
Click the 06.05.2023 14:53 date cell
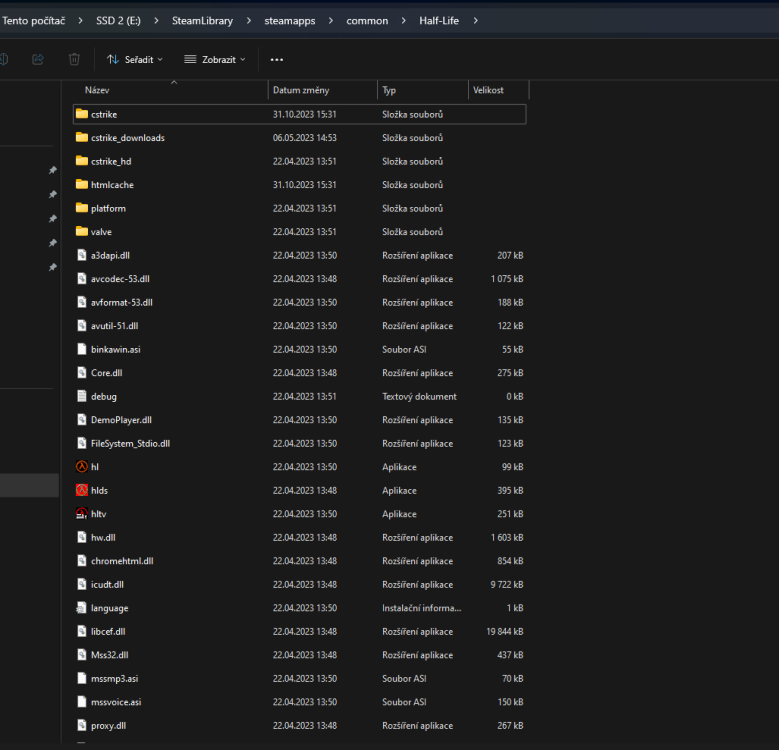[x=305, y=138]
